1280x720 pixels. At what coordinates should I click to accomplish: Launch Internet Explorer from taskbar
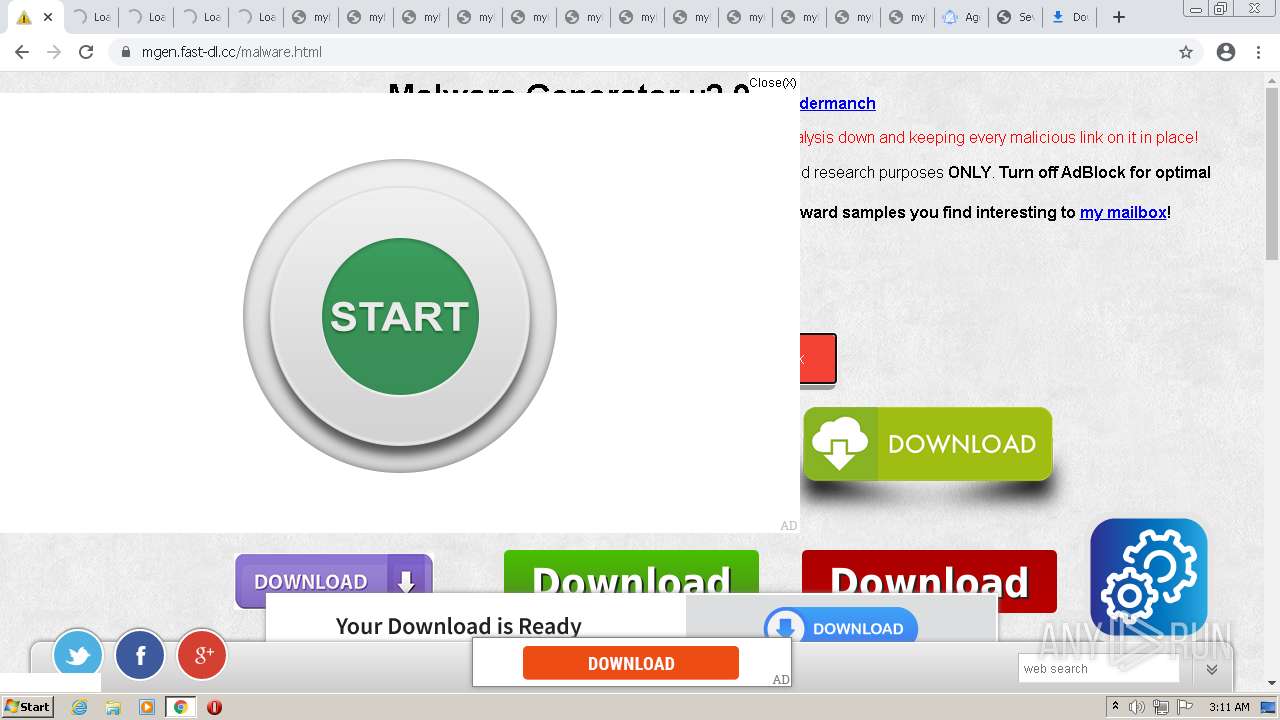tap(79, 707)
